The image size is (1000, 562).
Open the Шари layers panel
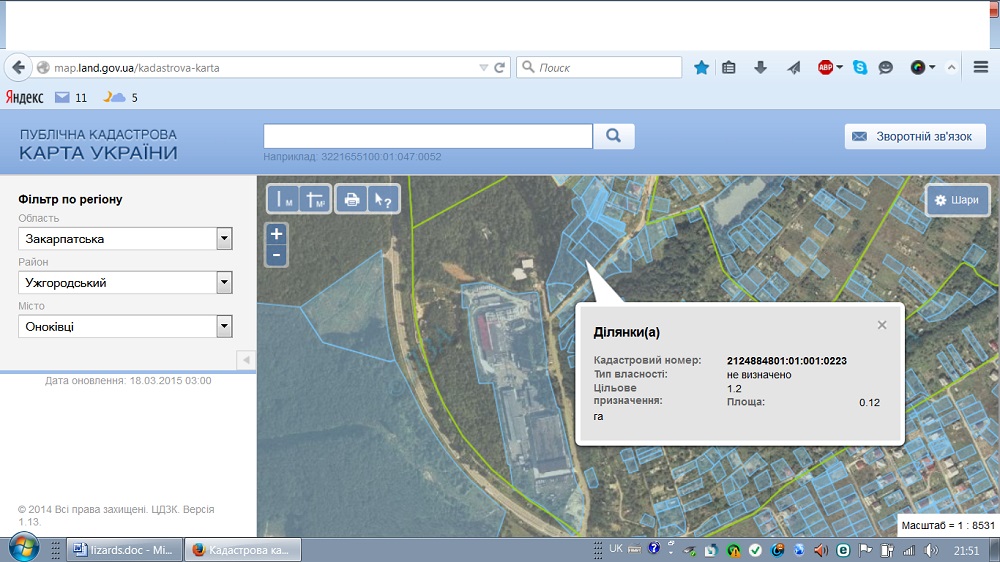[957, 200]
